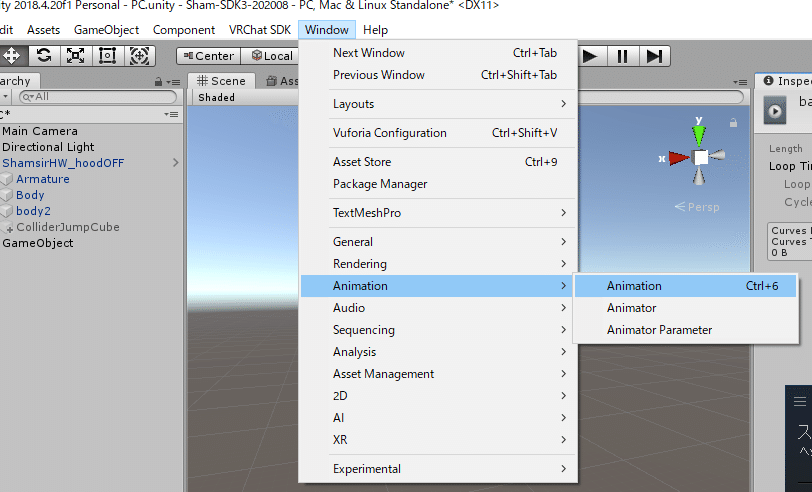
Task: Open the Package Manager
Action: pos(438,184)
